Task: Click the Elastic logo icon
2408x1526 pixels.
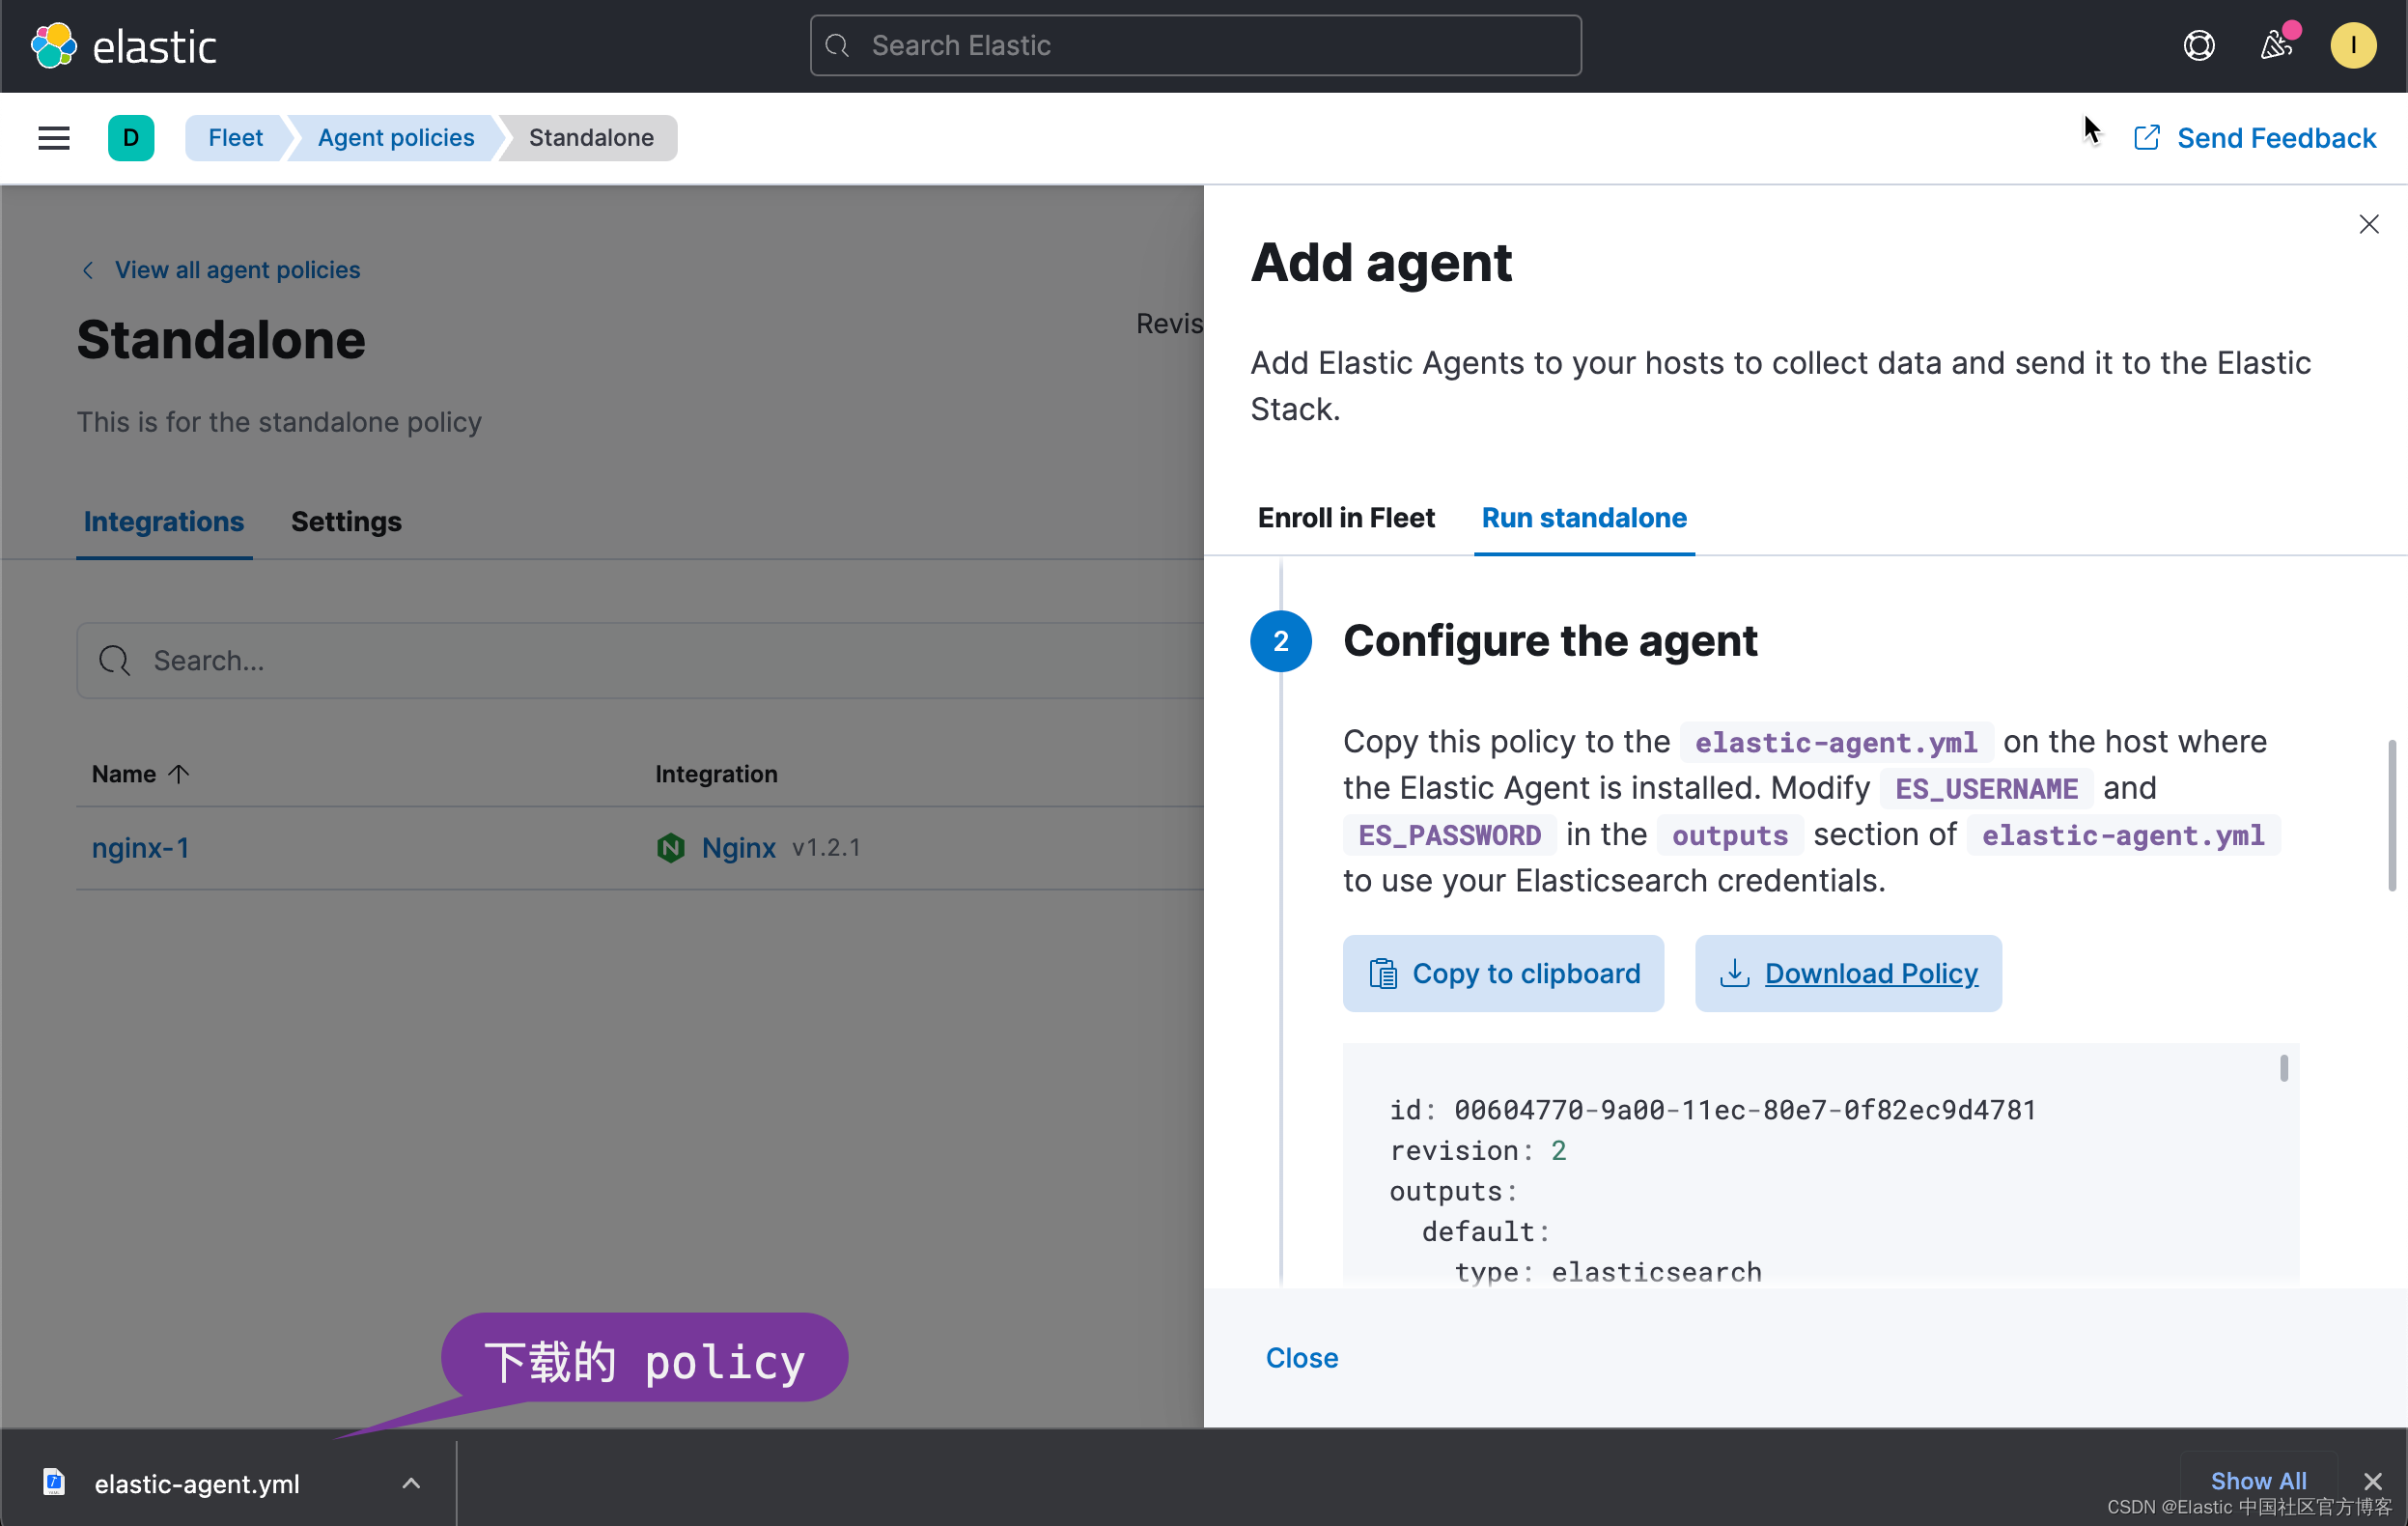Action: pos(53,46)
